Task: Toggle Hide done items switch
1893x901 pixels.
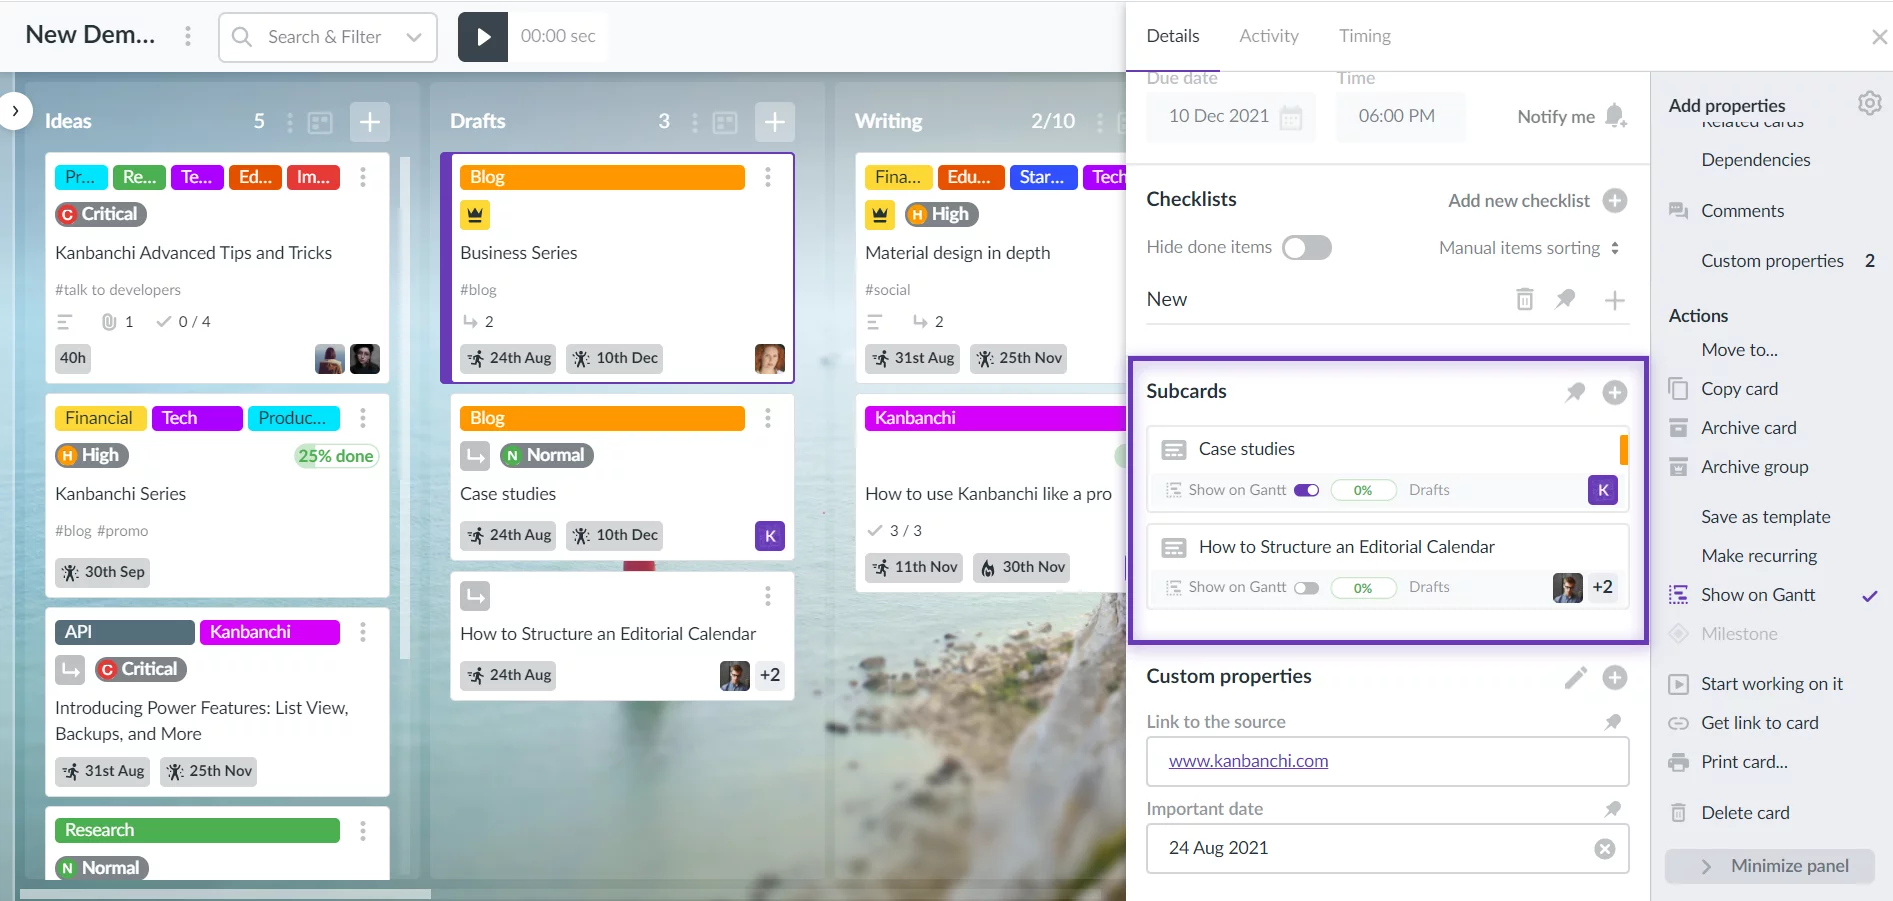Action: coord(1306,247)
